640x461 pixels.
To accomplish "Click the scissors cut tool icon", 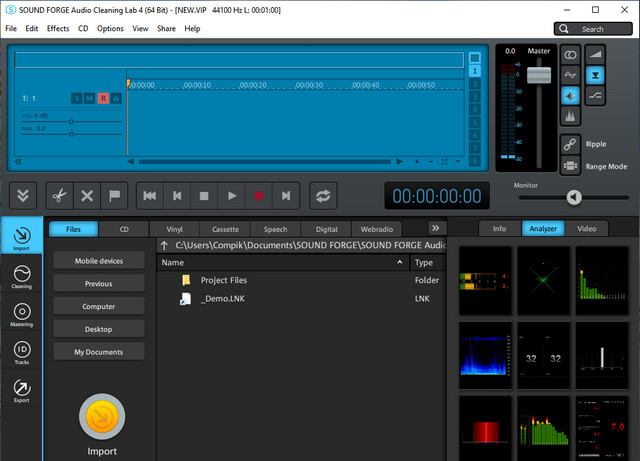I will [59, 195].
